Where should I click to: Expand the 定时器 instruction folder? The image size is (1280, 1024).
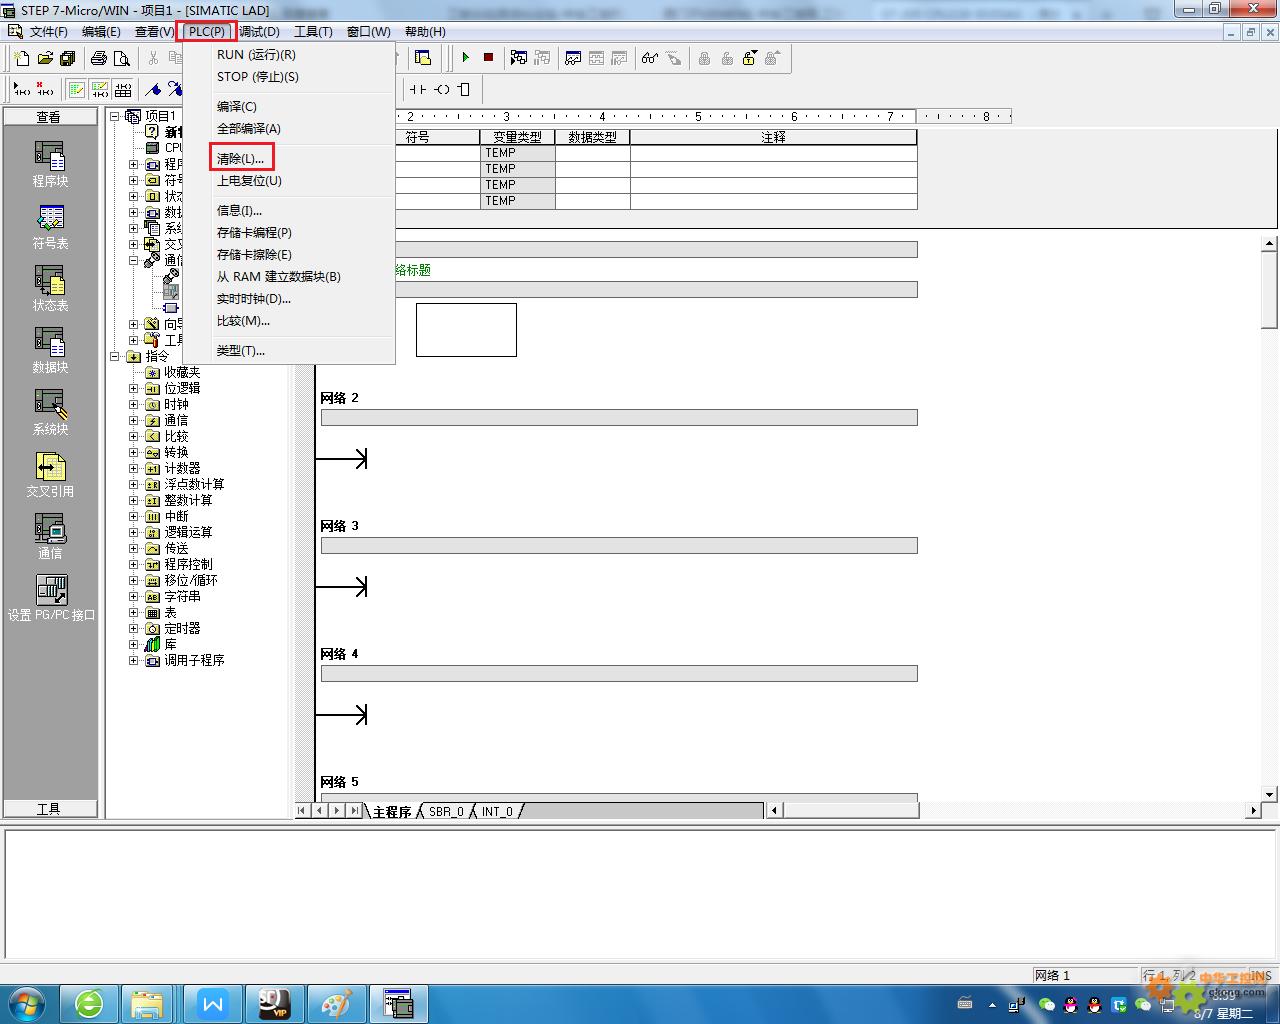(x=134, y=628)
